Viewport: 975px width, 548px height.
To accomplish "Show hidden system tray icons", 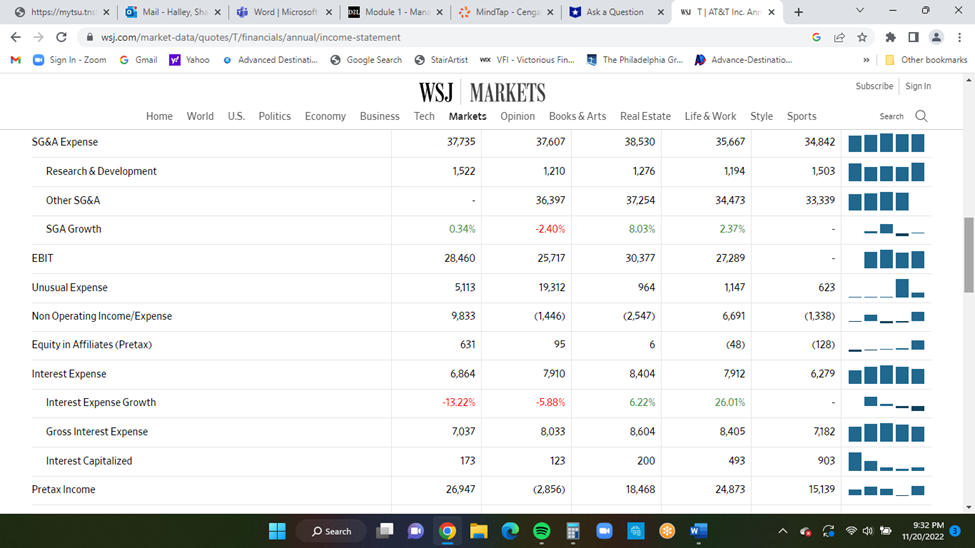I will point(783,531).
